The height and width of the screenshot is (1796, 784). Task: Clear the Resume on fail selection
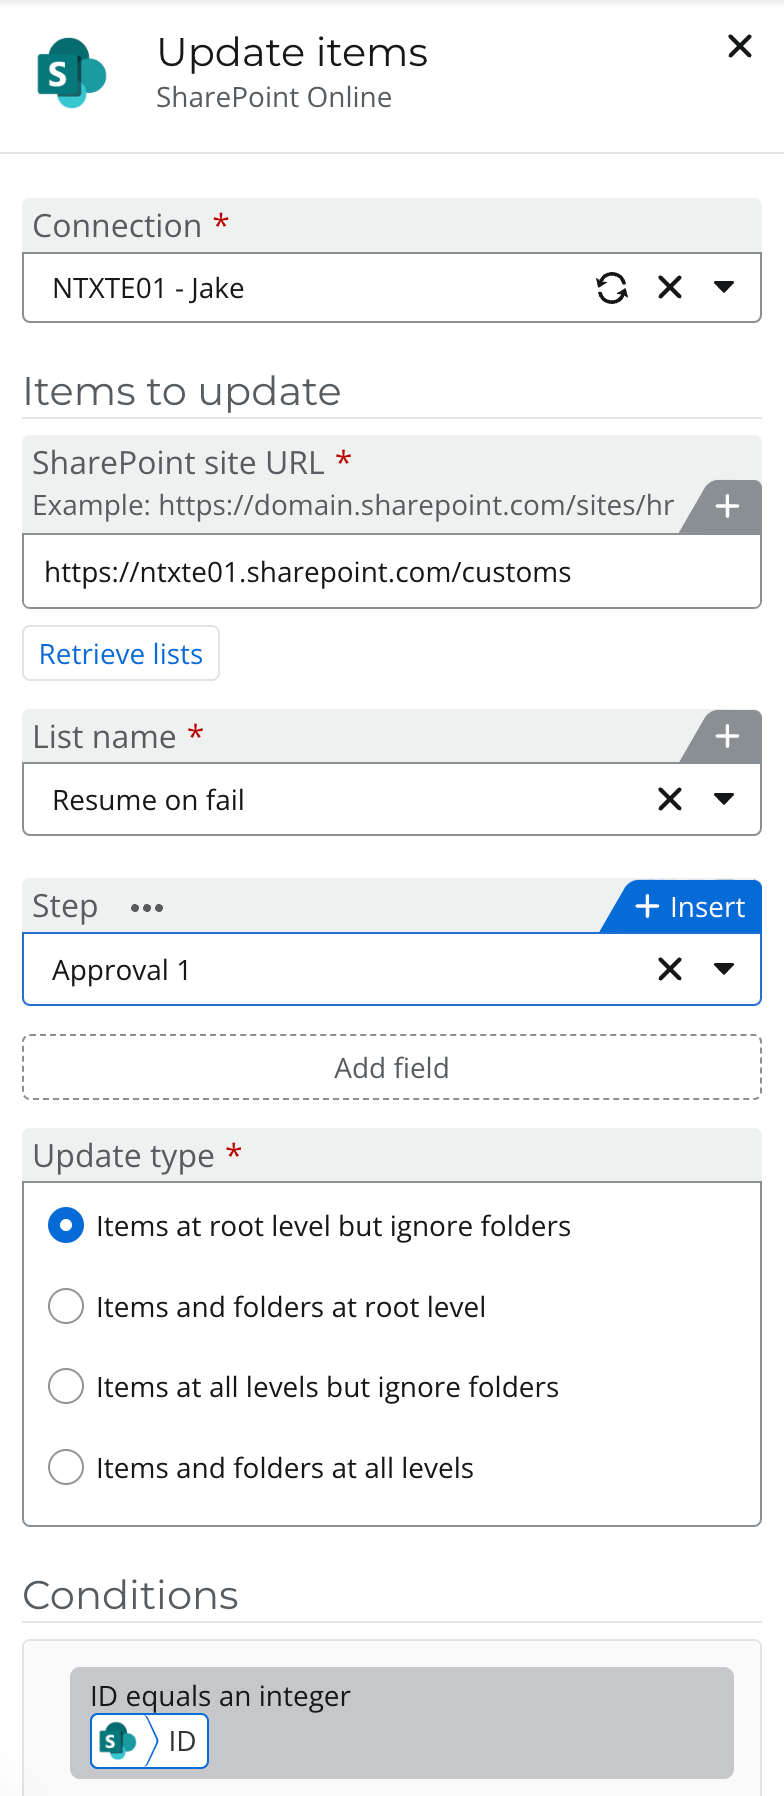pyautogui.click(x=670, y=799)
